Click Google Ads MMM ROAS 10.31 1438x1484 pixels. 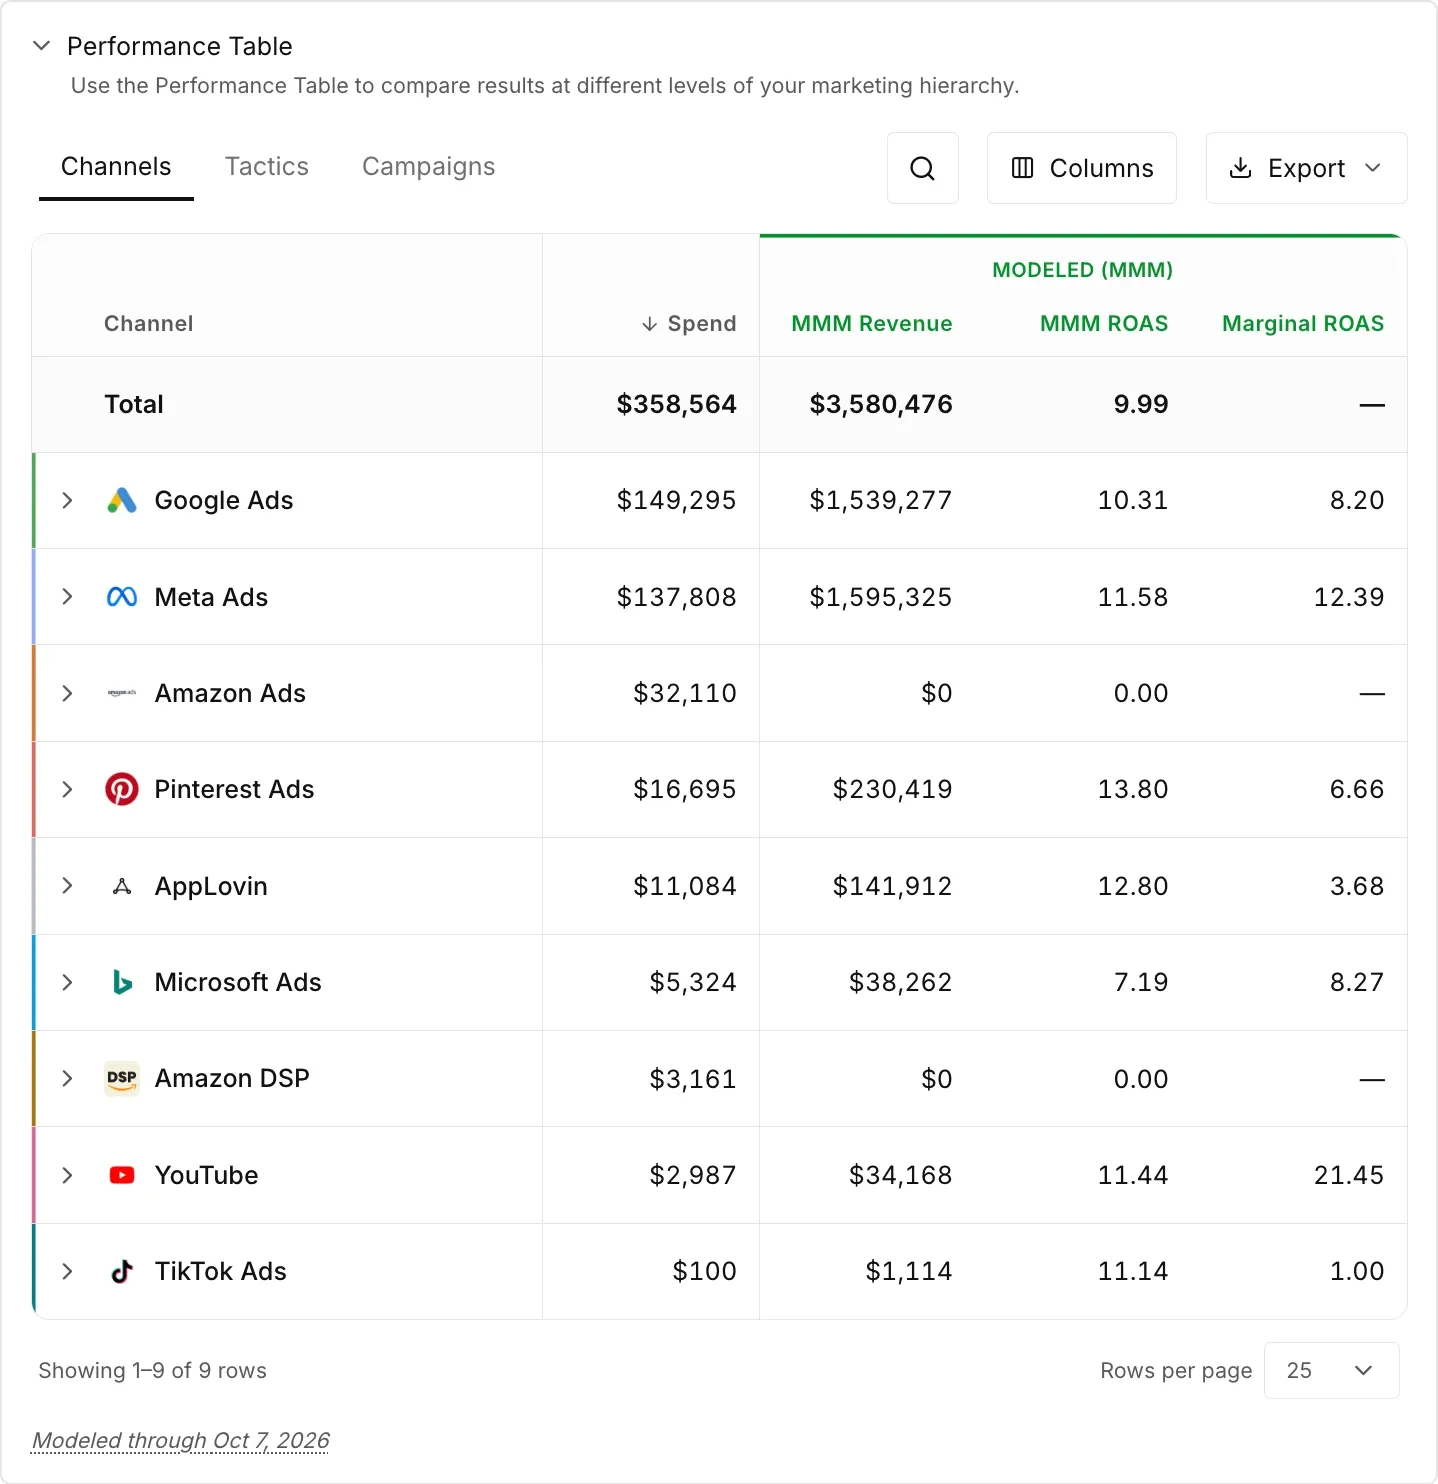1133,500
